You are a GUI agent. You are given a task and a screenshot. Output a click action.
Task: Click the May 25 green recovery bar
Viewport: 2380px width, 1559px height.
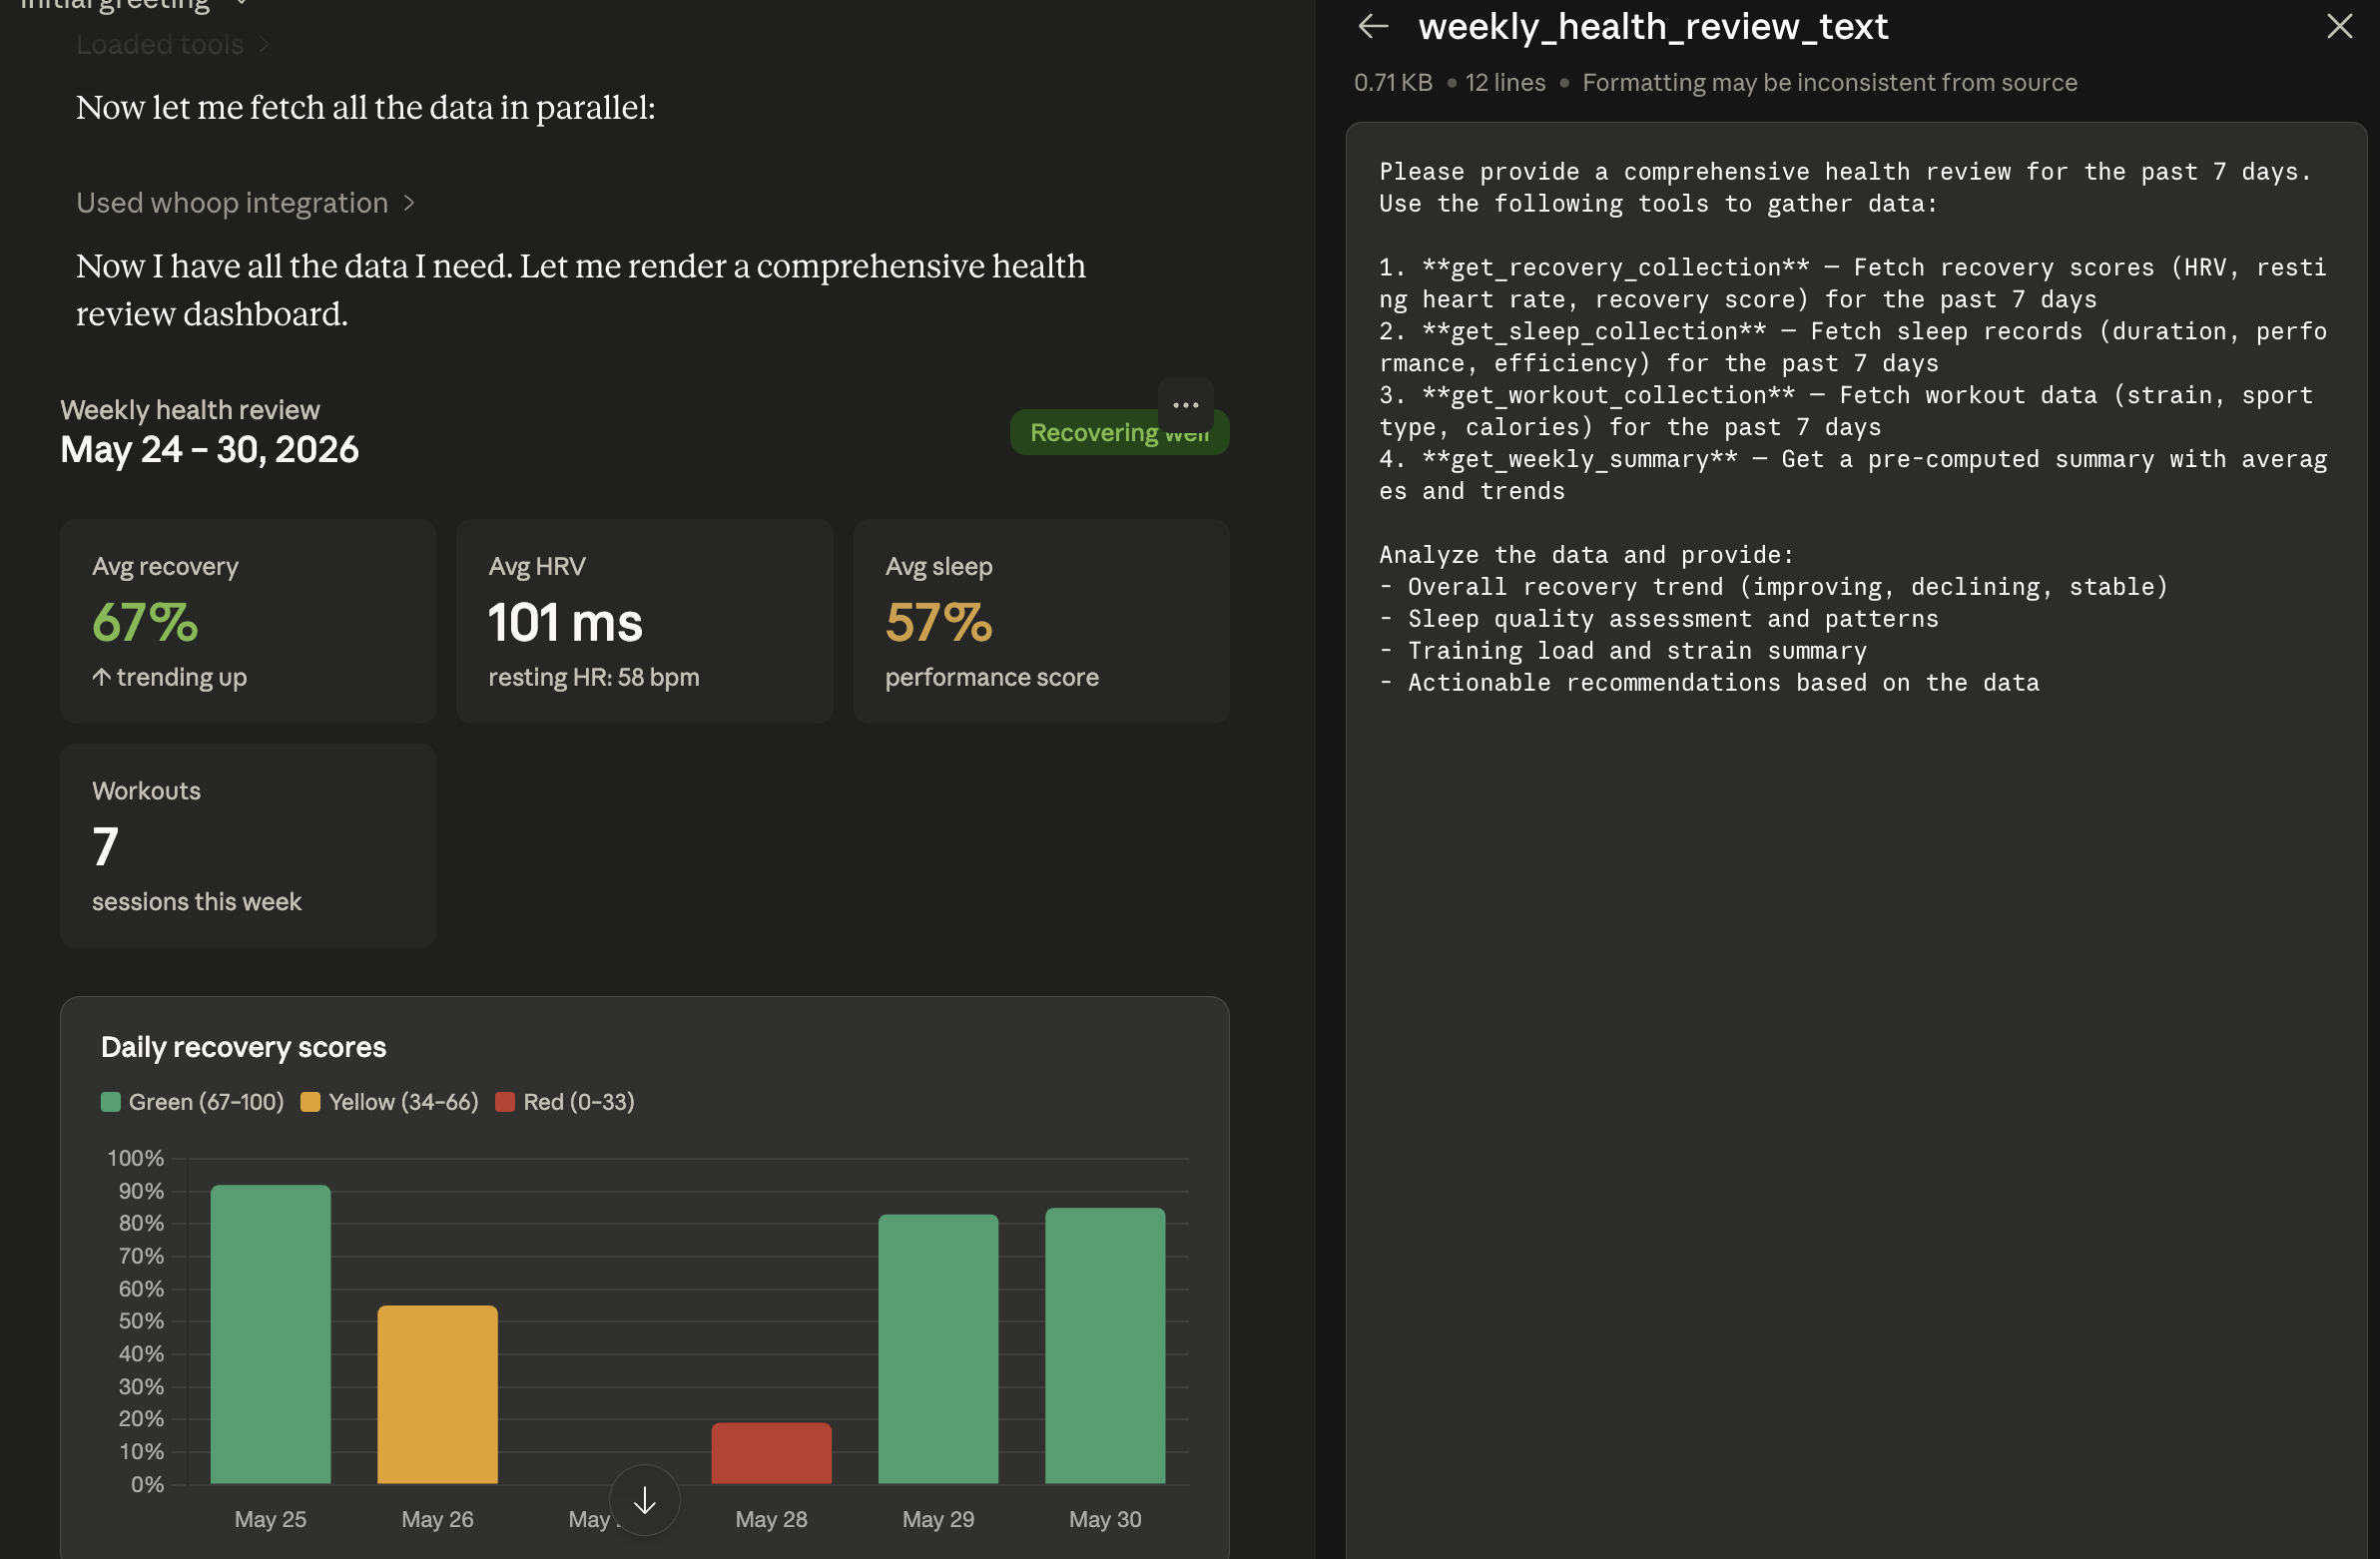[x=271, y=1334]
